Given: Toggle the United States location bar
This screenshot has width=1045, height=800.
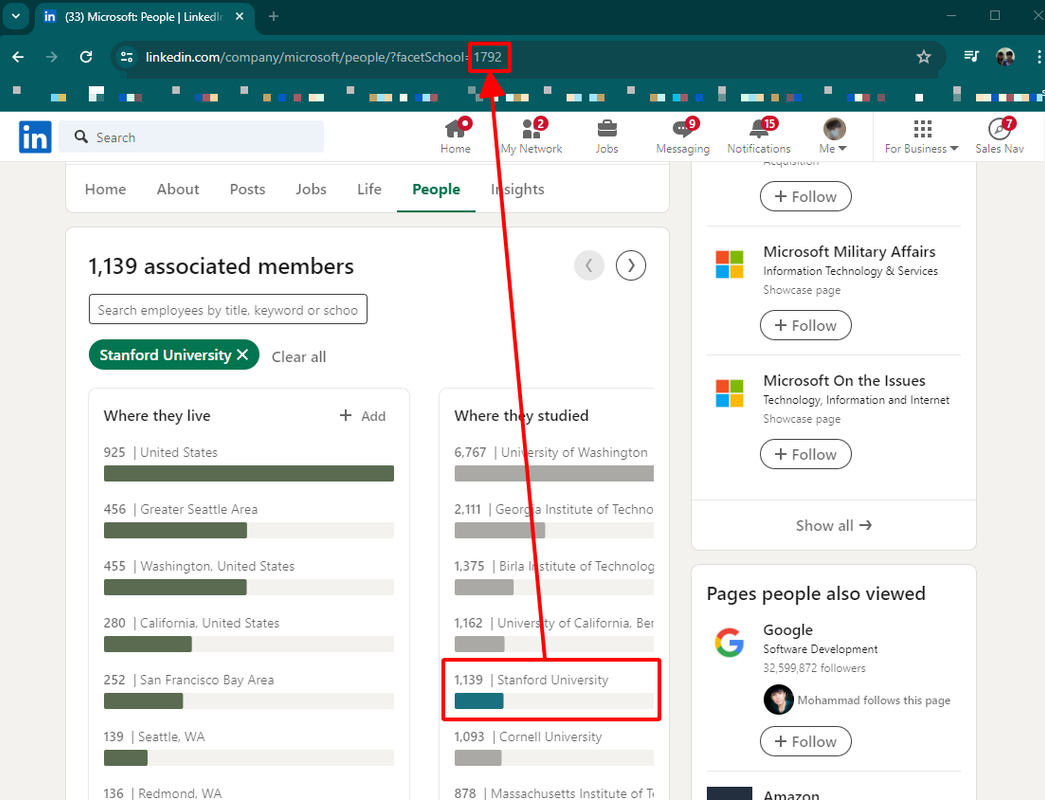Looking at the screenshot, I should click(x=248, y=473).
